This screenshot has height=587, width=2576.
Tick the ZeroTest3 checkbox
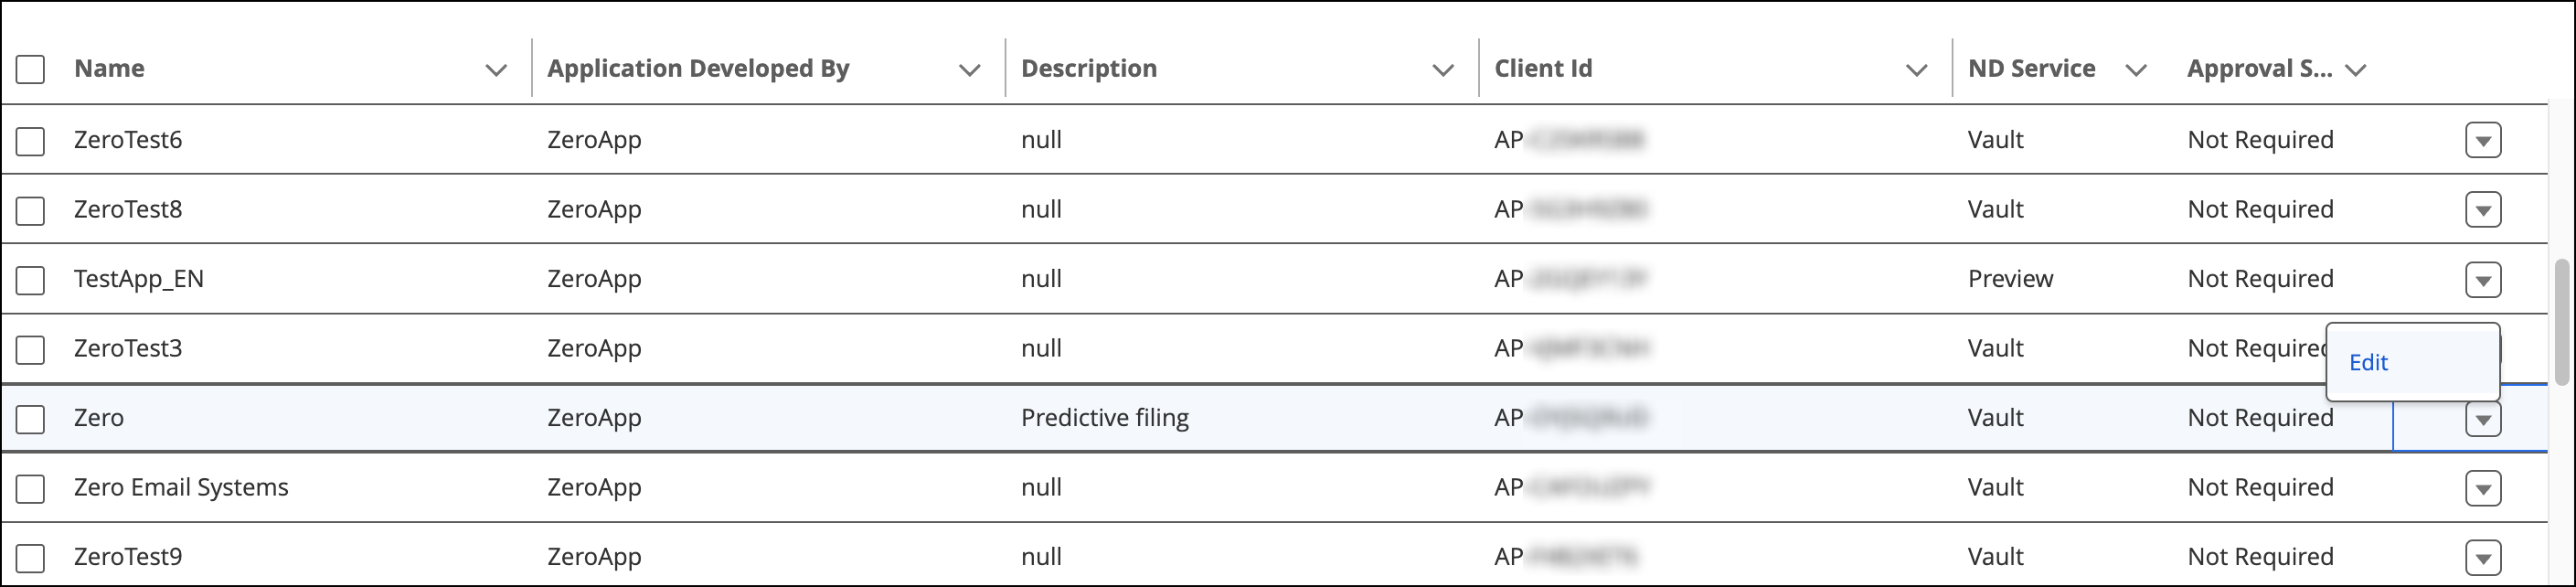click(x=30, y=350)
